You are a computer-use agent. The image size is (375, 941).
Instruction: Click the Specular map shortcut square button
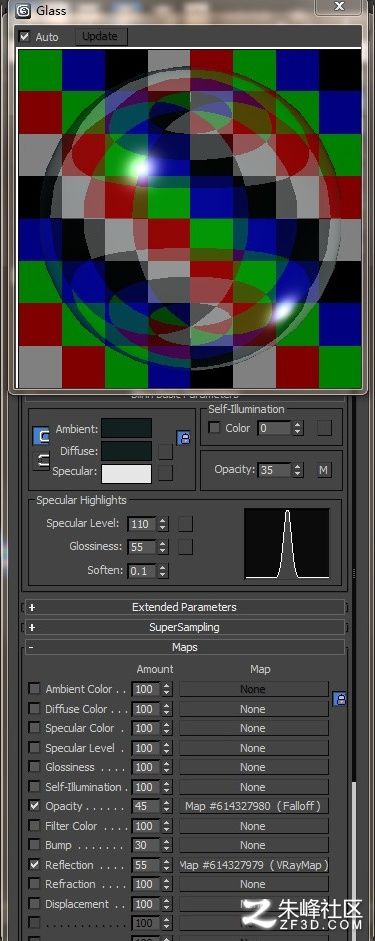coord(166,473)
